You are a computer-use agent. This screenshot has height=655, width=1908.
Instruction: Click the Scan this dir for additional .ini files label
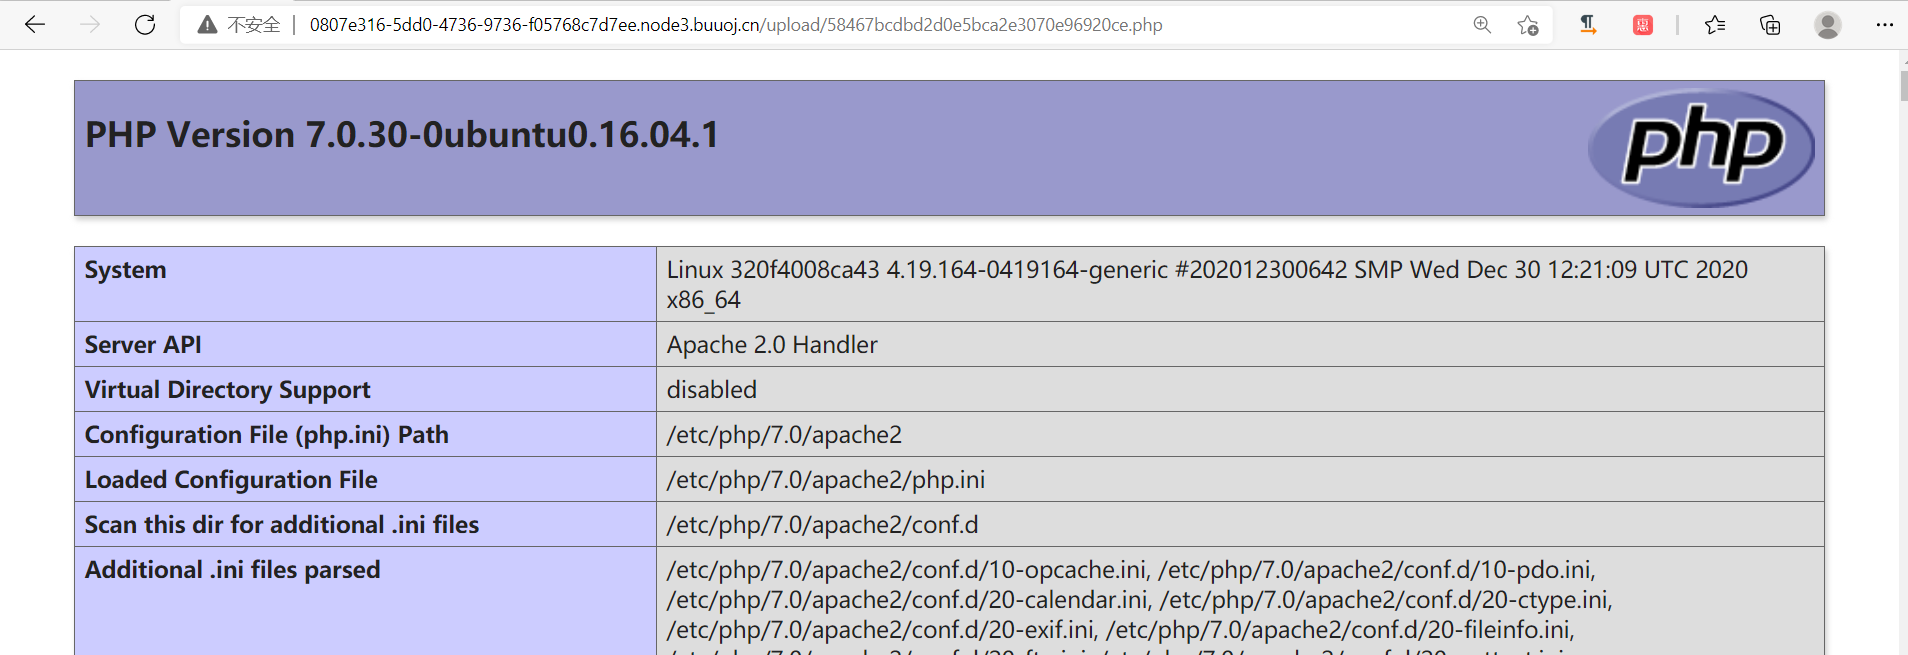point(282,525)
